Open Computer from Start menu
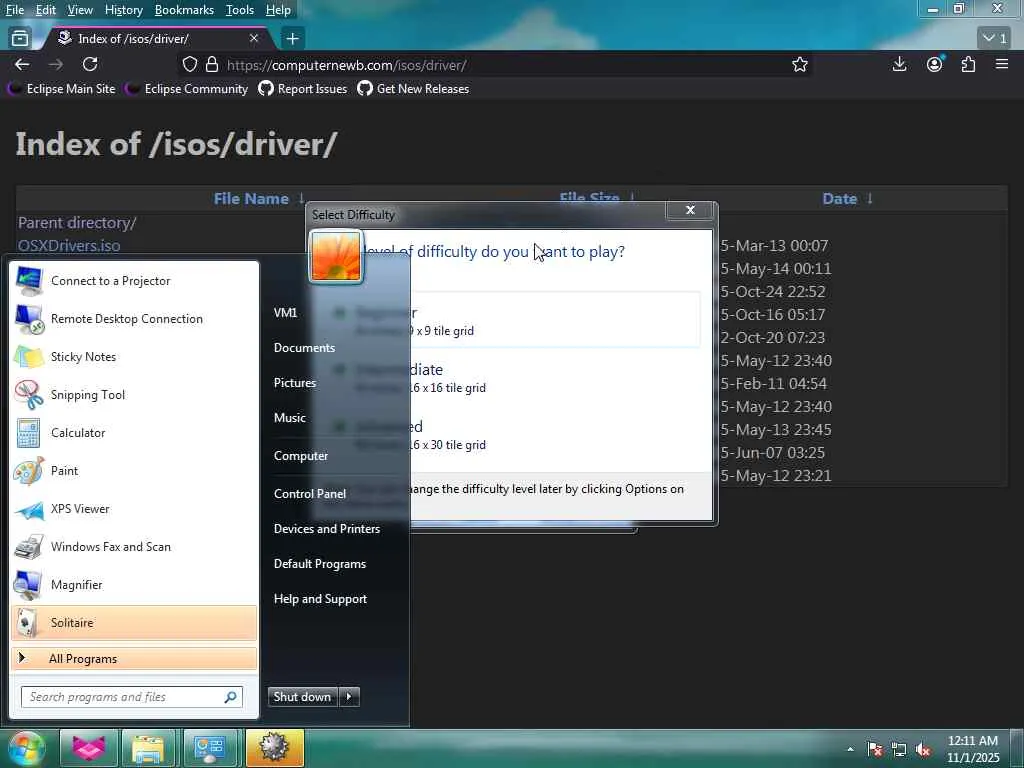This screenshot has height=768, width=1024. (300, 456)
